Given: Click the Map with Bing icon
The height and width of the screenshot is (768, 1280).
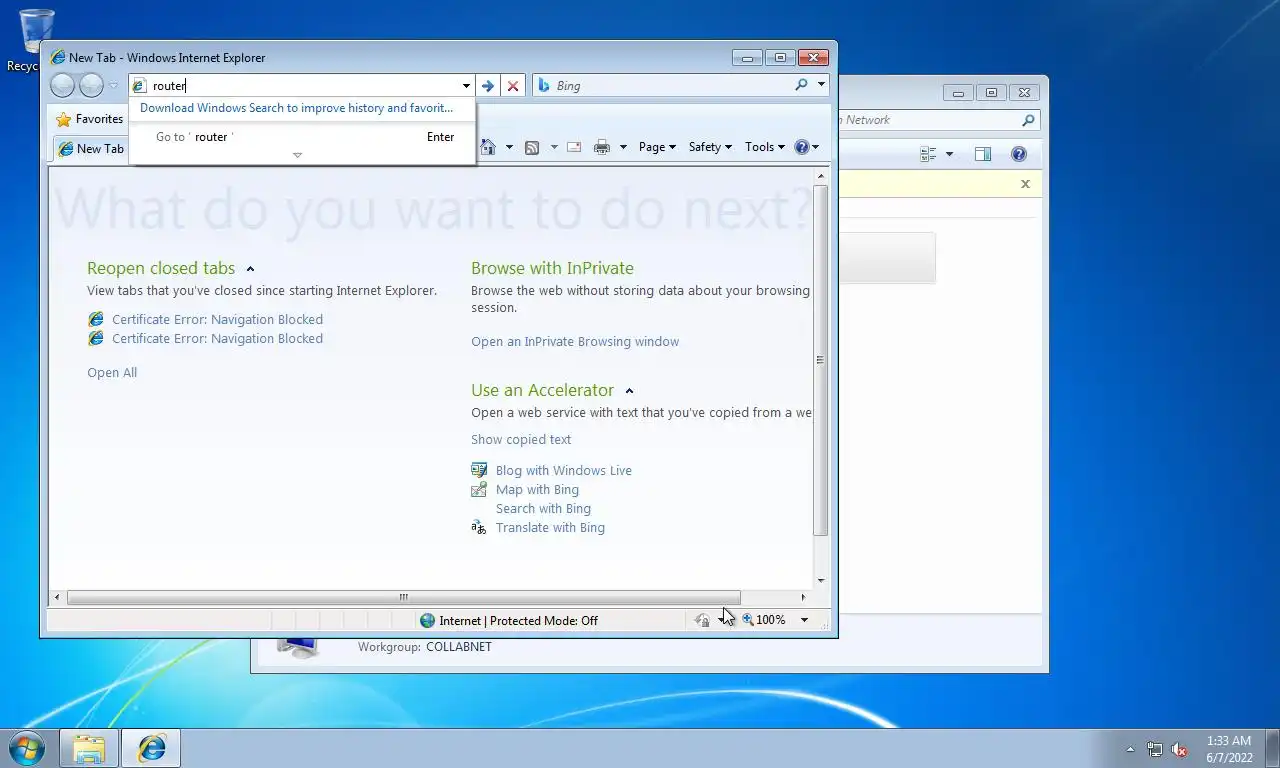Looking at the screenshot, I should [479, 490].
